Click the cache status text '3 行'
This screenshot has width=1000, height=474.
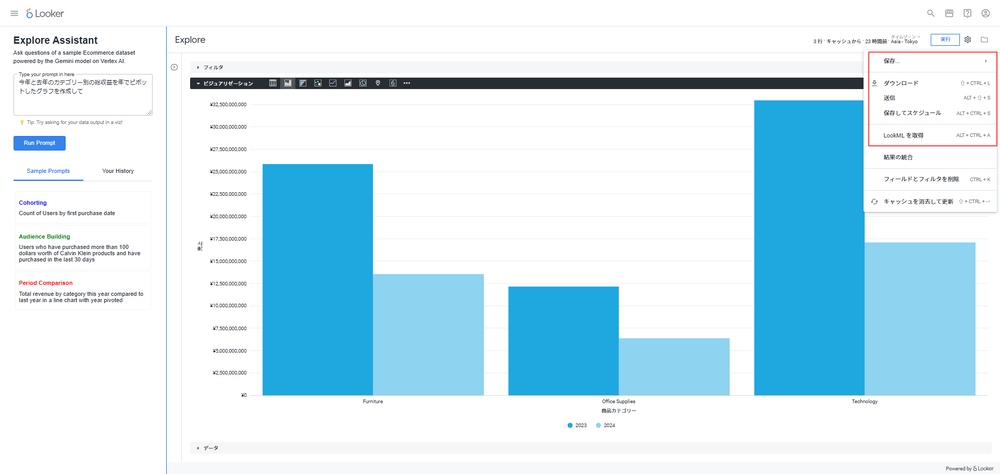pyautogui.click(x=818, y=41)
